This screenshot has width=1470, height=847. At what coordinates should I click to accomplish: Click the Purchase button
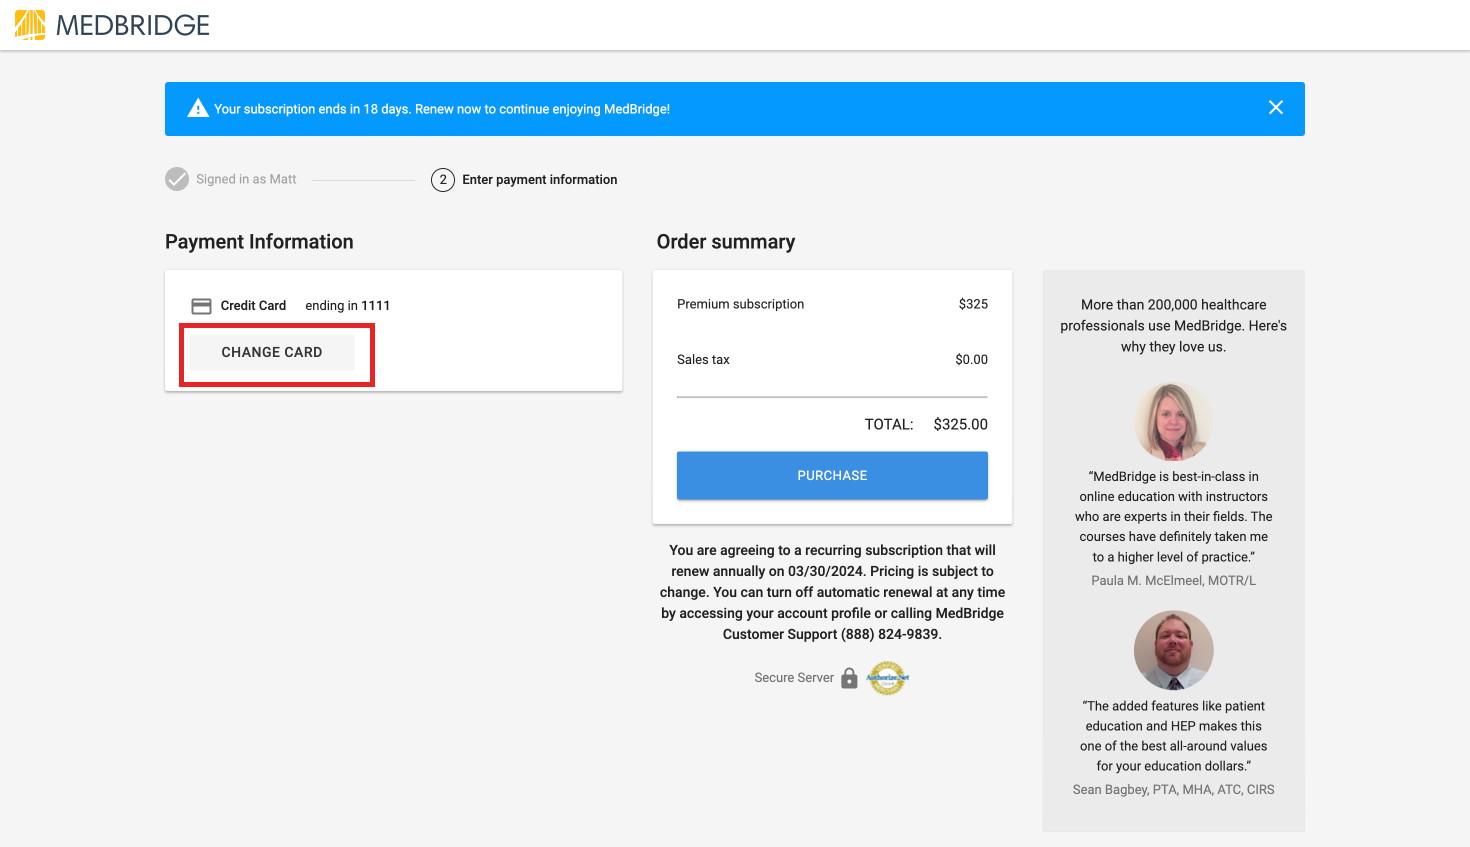coord(832,475)
